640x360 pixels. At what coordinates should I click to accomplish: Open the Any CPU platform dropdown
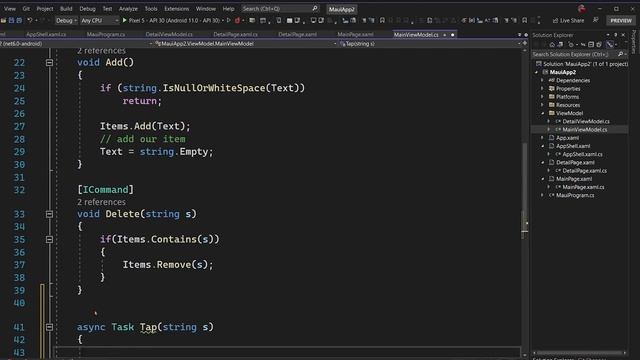[x=99, y=20]
